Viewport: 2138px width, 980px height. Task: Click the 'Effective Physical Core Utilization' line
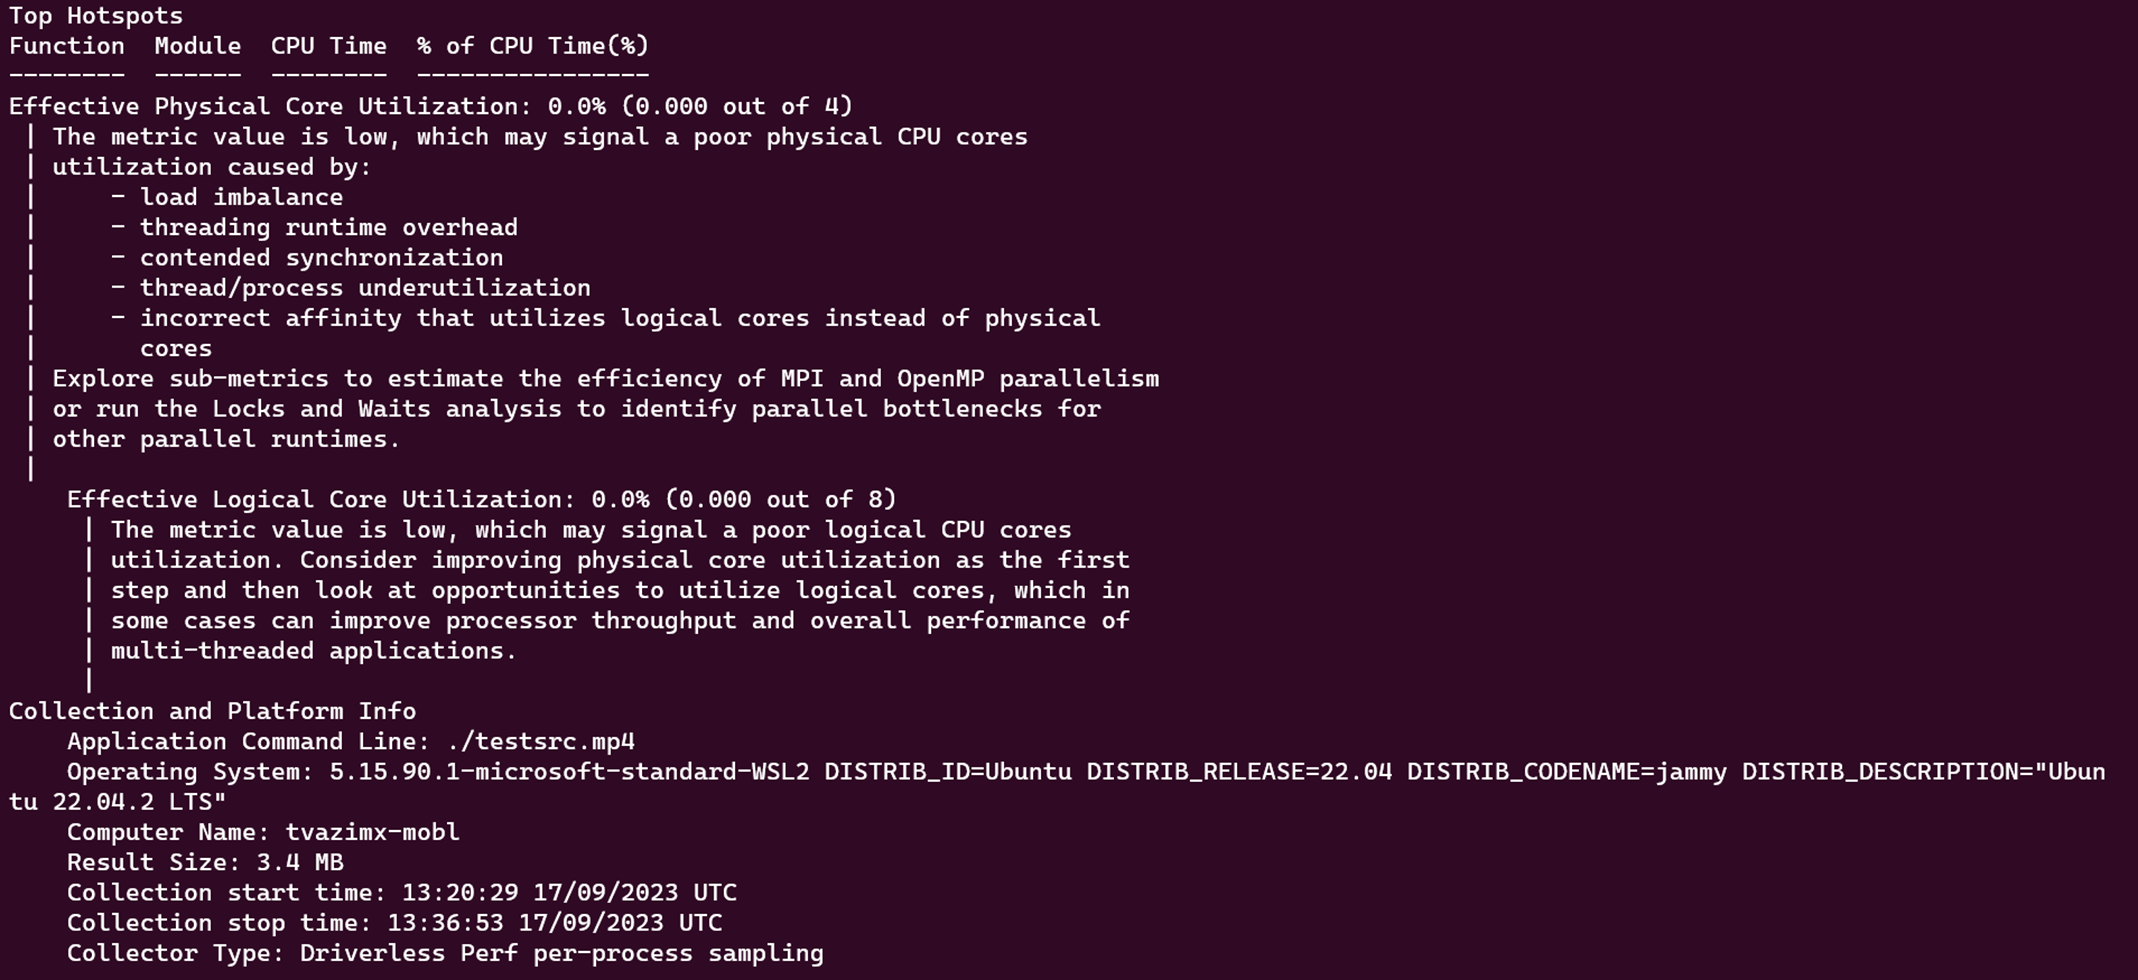[x=430, y=106]
